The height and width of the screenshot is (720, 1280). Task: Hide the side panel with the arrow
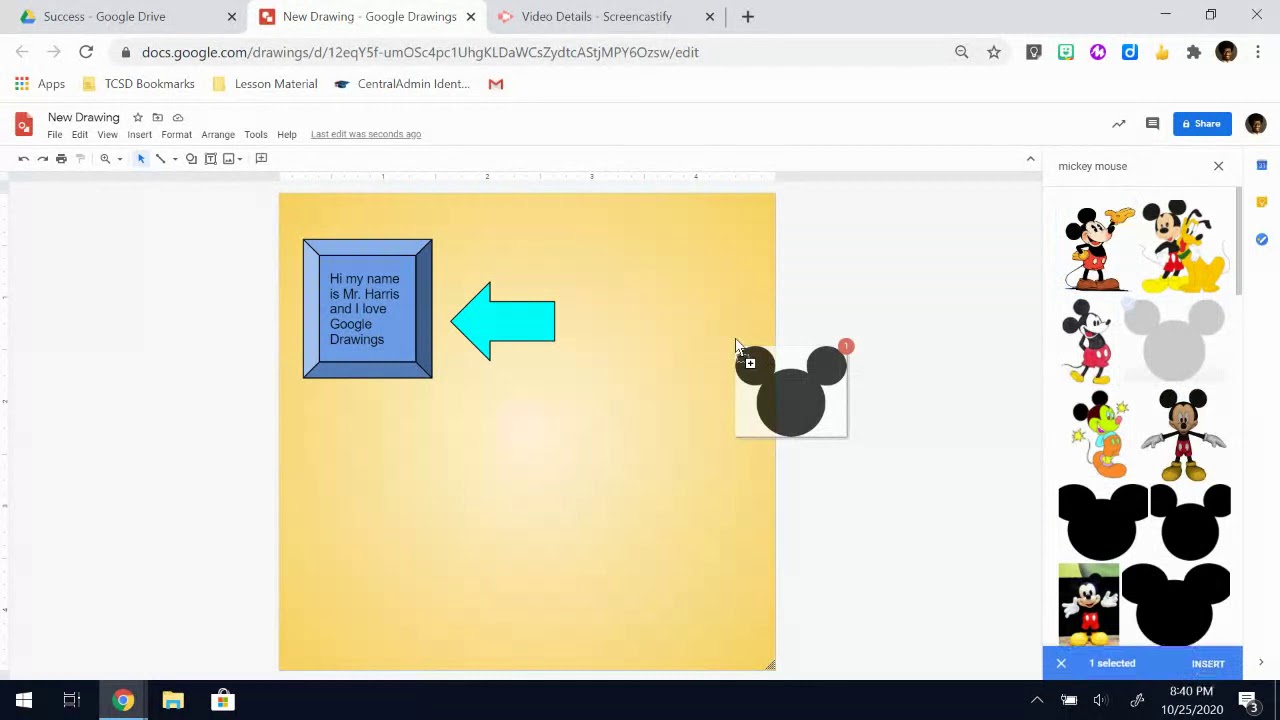click(x=1261, y=663)
